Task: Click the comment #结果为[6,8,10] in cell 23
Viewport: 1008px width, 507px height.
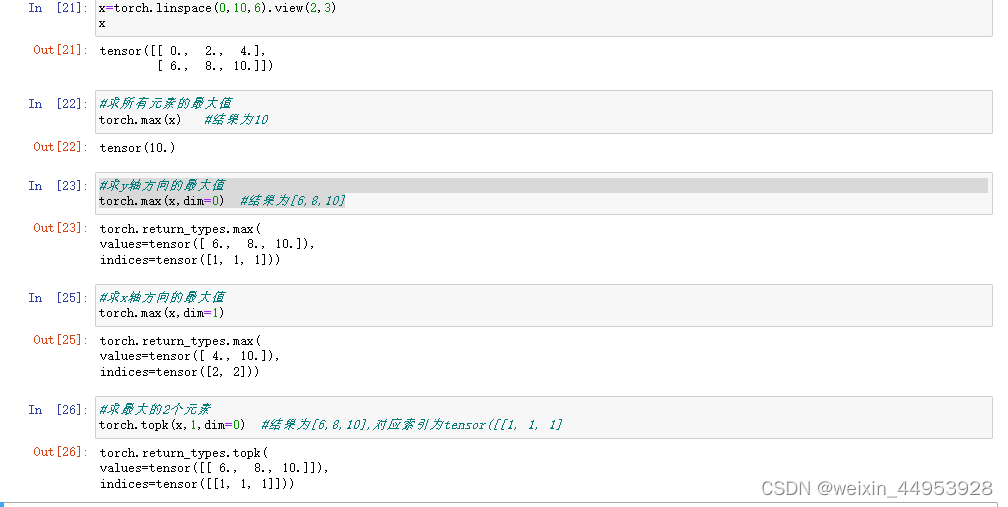Action: (x=293, y=201)
